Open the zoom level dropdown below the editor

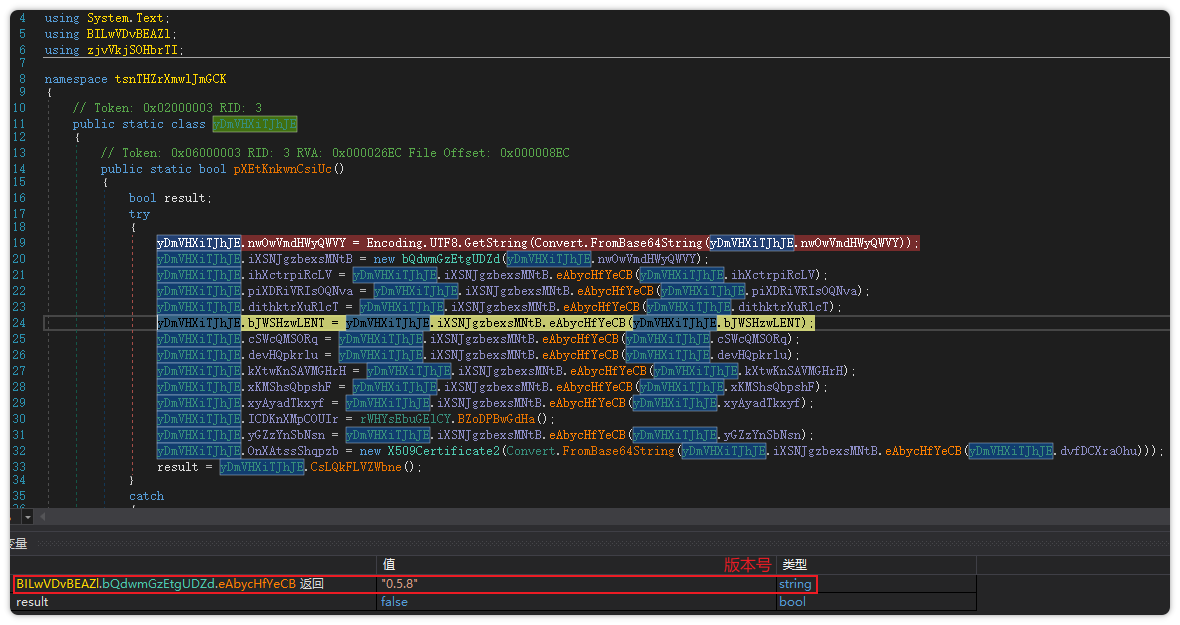tap(27, 517)
